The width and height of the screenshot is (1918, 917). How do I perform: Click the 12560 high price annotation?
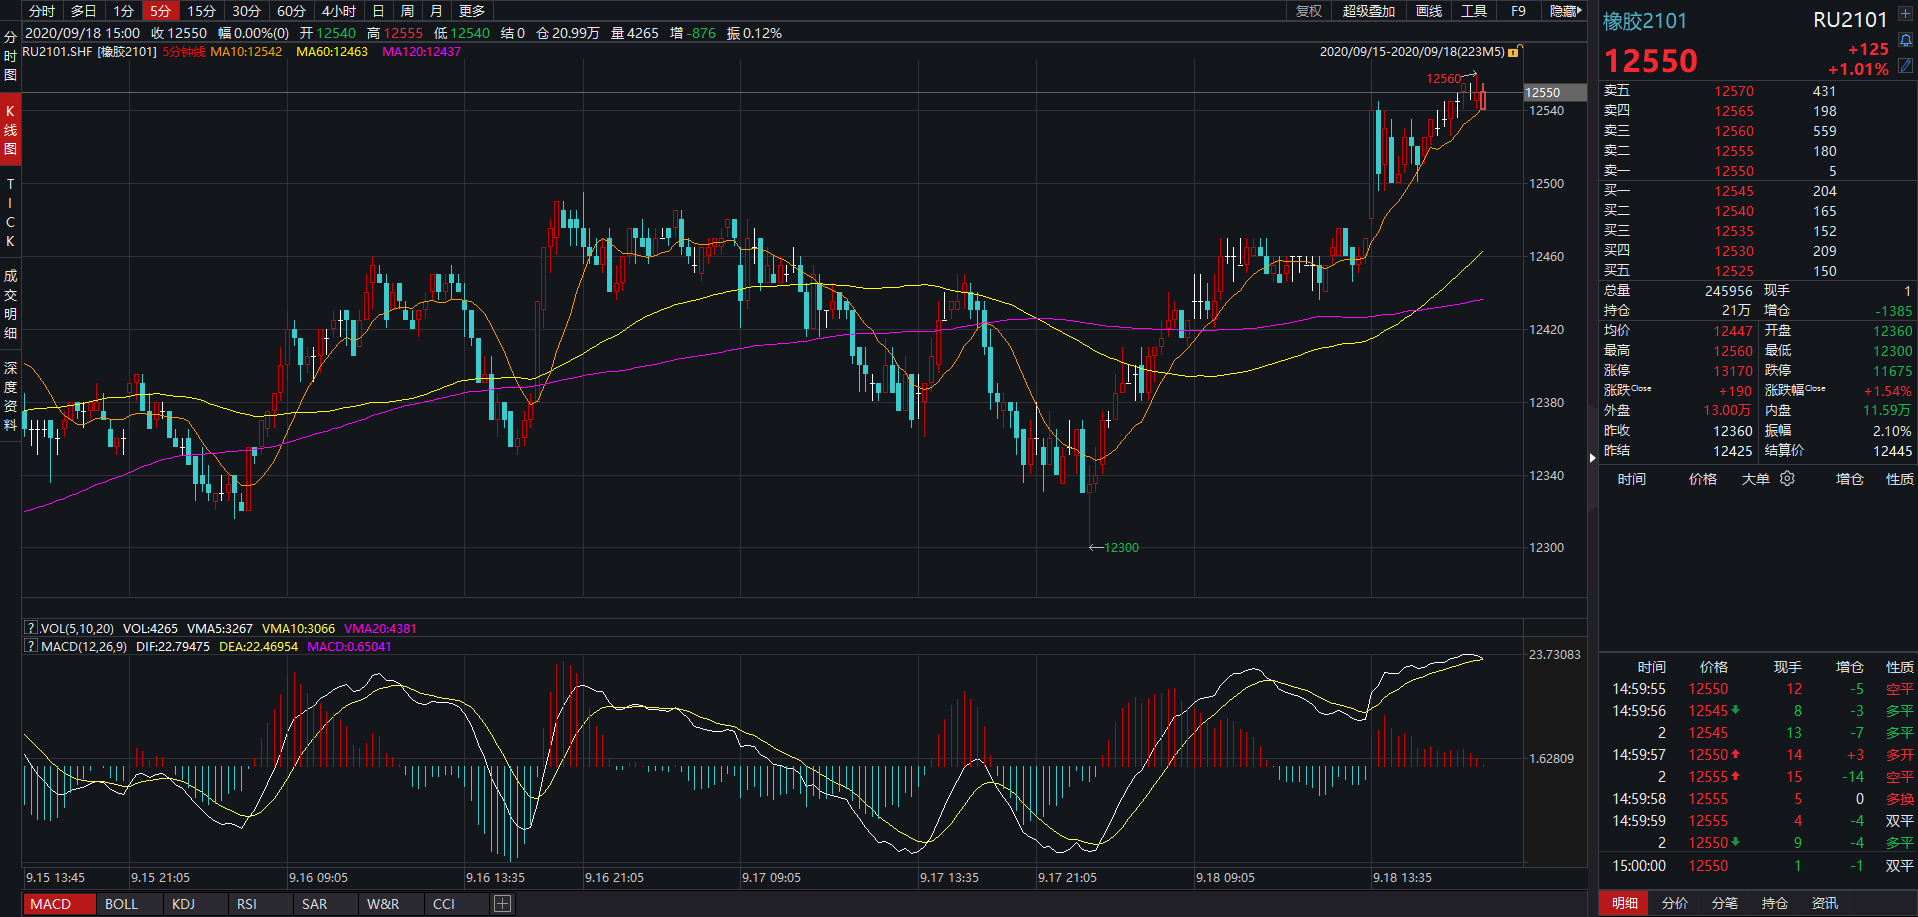(1444, 79)
